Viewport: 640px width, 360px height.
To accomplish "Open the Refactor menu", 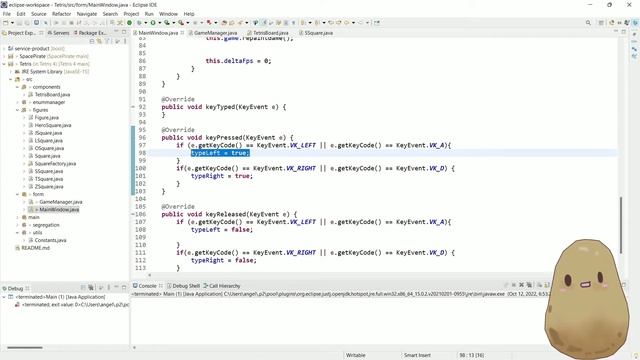I will 62,14.
